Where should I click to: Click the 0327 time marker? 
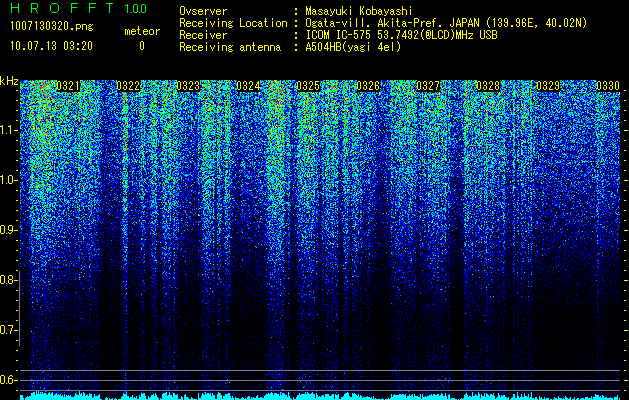428,86
